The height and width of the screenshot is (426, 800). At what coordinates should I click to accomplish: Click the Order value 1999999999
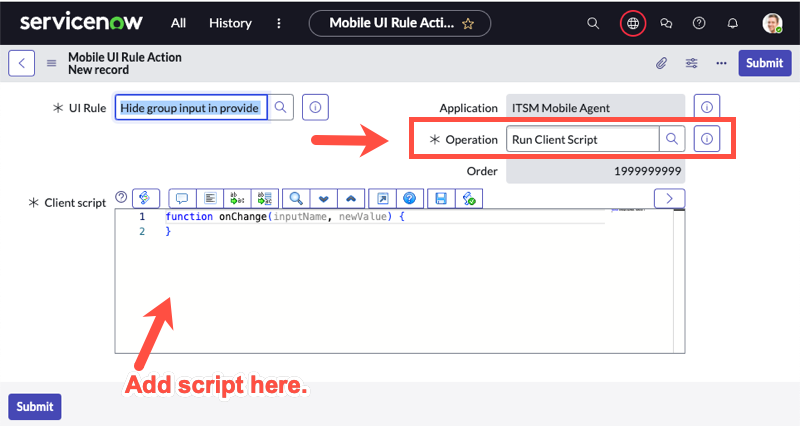tap(595, 171)
